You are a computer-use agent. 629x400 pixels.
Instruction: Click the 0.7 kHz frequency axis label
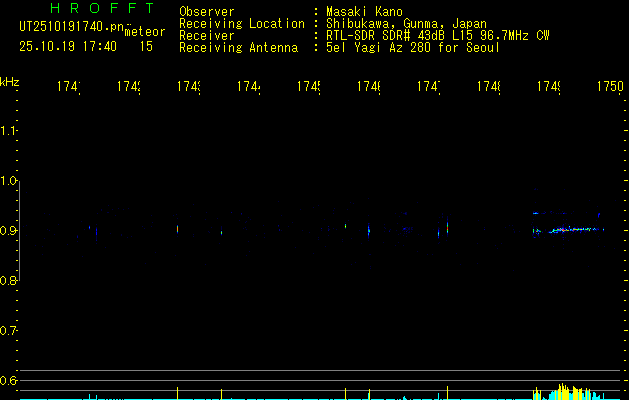tap(9, 331)
